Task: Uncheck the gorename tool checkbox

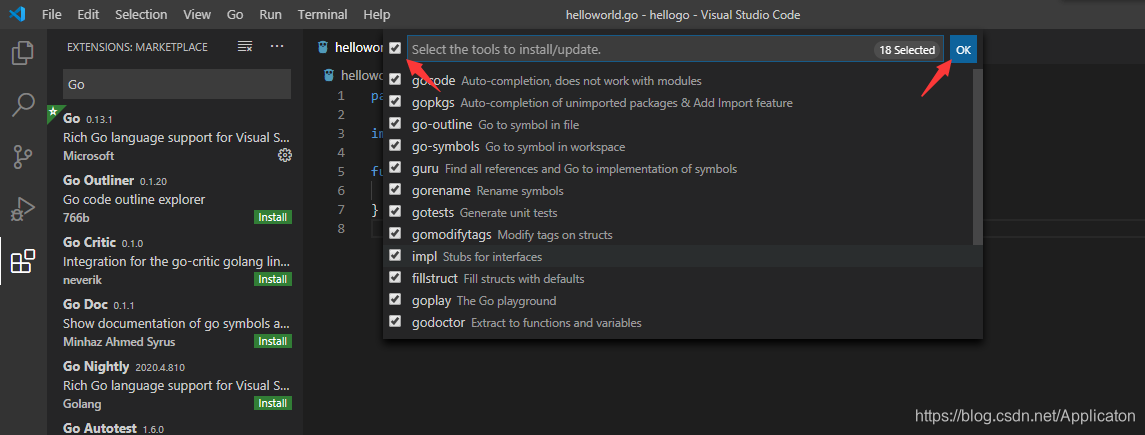Action: pyautogui.click(x=395, y=190)
